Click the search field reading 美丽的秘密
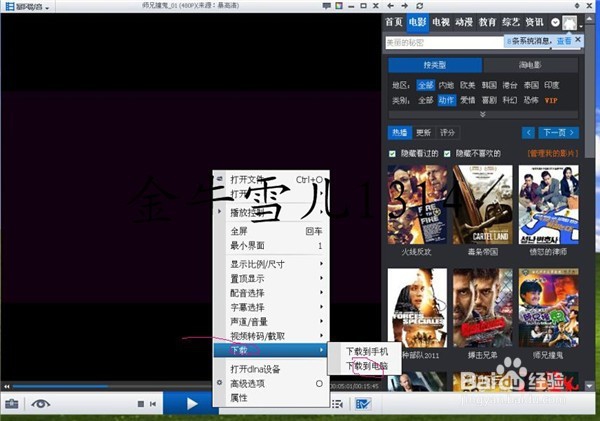 click(444, 42)
